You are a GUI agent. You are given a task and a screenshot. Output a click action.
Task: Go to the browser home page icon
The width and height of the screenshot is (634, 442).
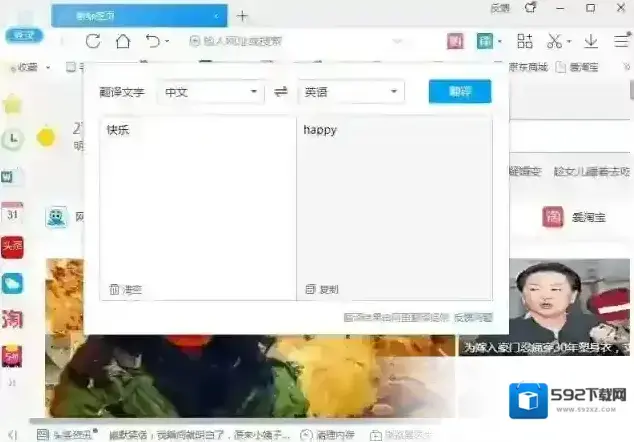coord(122,41)
